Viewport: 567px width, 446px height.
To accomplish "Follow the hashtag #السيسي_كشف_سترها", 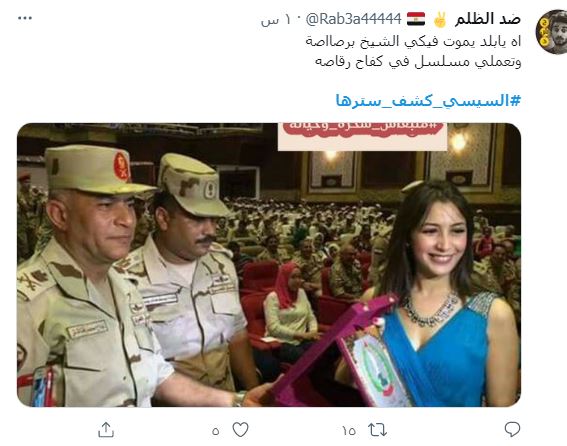I will 428,100.
